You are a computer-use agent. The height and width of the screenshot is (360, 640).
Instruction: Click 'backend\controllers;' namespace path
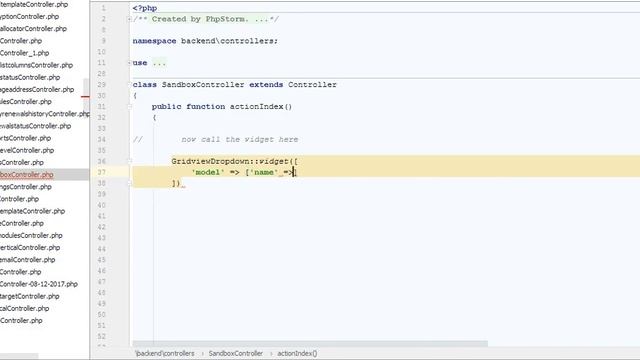(x=229, y=41)
